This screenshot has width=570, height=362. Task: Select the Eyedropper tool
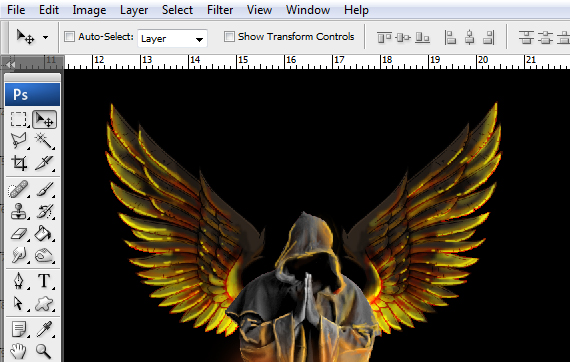(44, 329)
